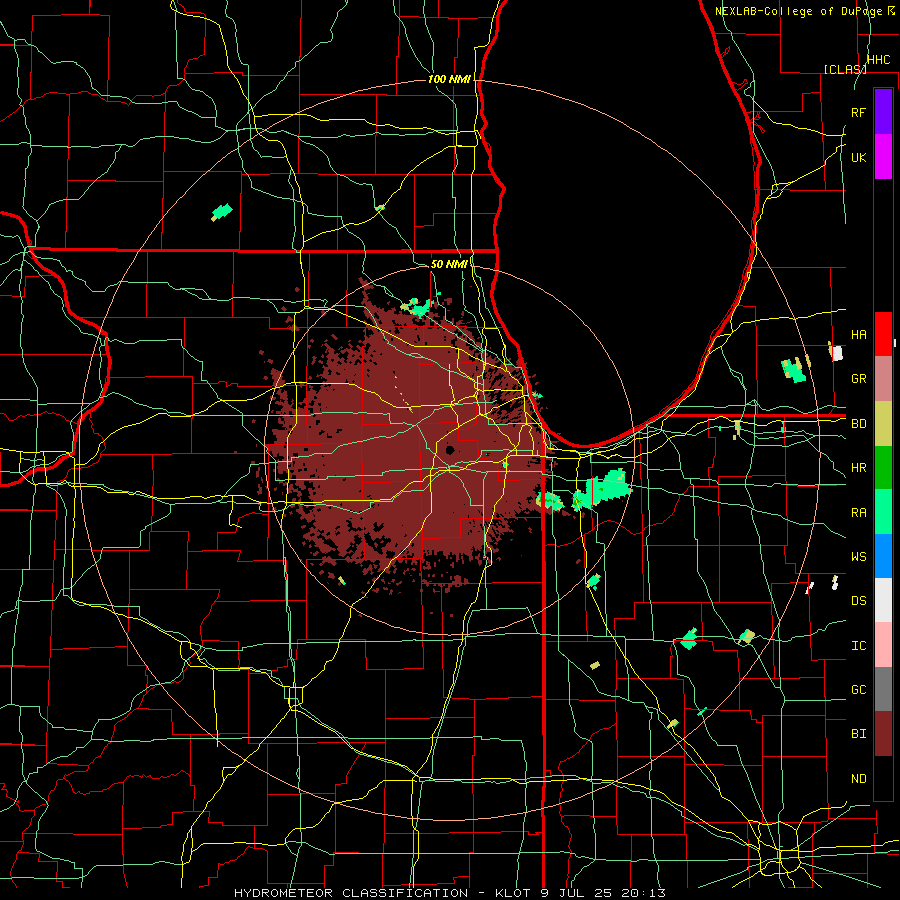Click the large green rain echo southeast of the lake

click(x=603, y=489)
